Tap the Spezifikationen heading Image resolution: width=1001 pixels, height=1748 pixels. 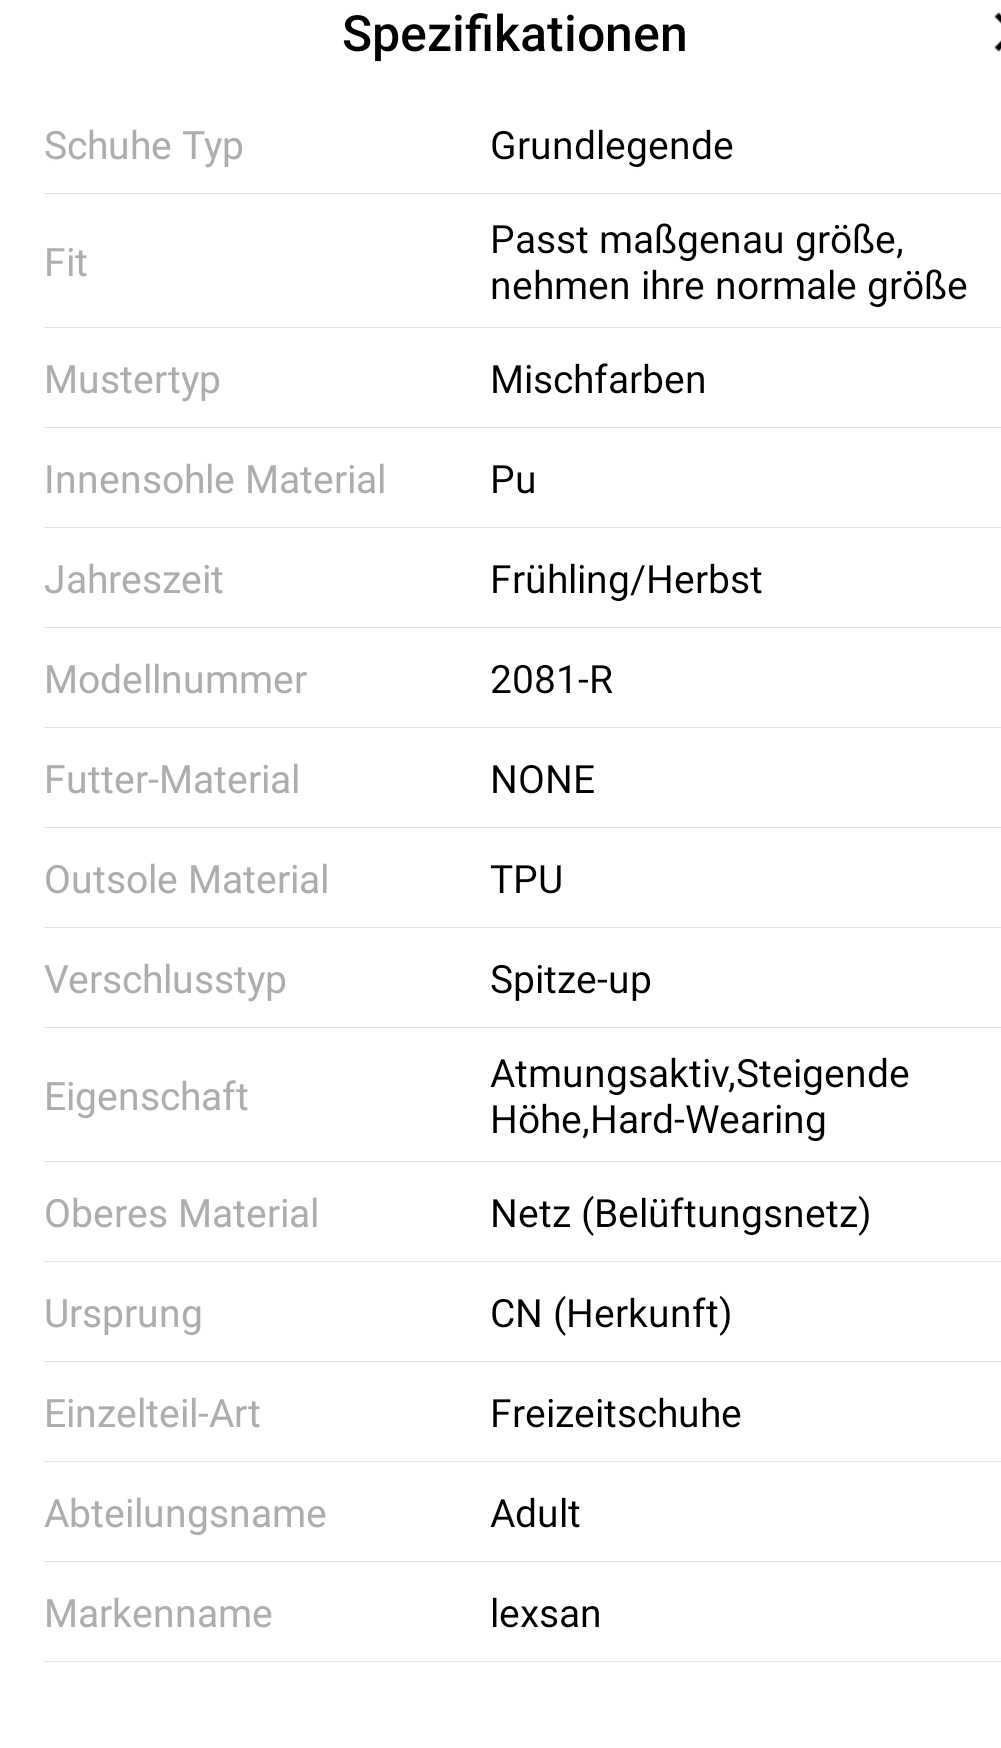click(514, 35)
